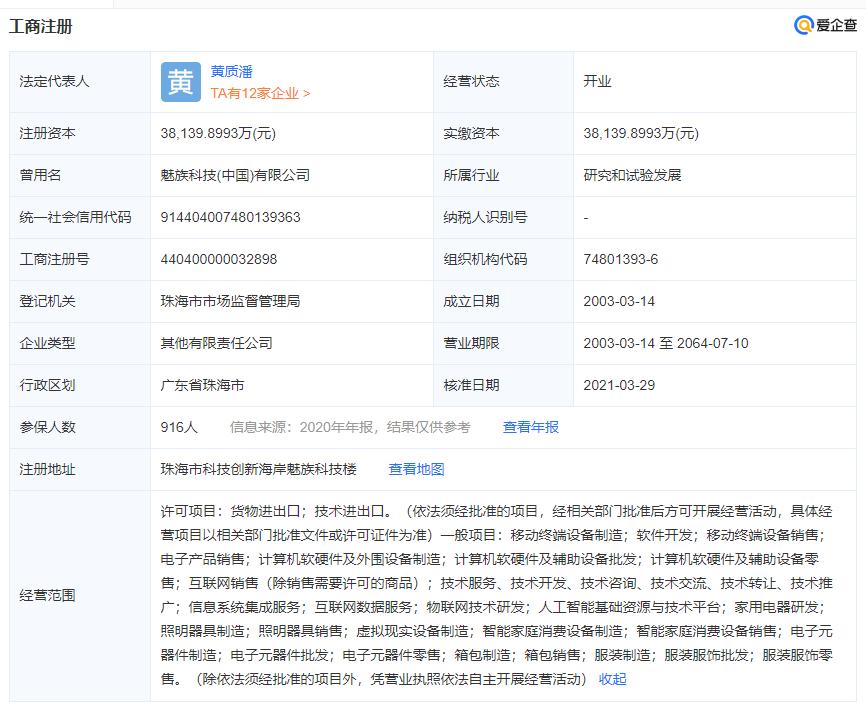Select 2003-03-14 至 2064-07-10 value
This screenshot has width=866, height=707.
666,343
